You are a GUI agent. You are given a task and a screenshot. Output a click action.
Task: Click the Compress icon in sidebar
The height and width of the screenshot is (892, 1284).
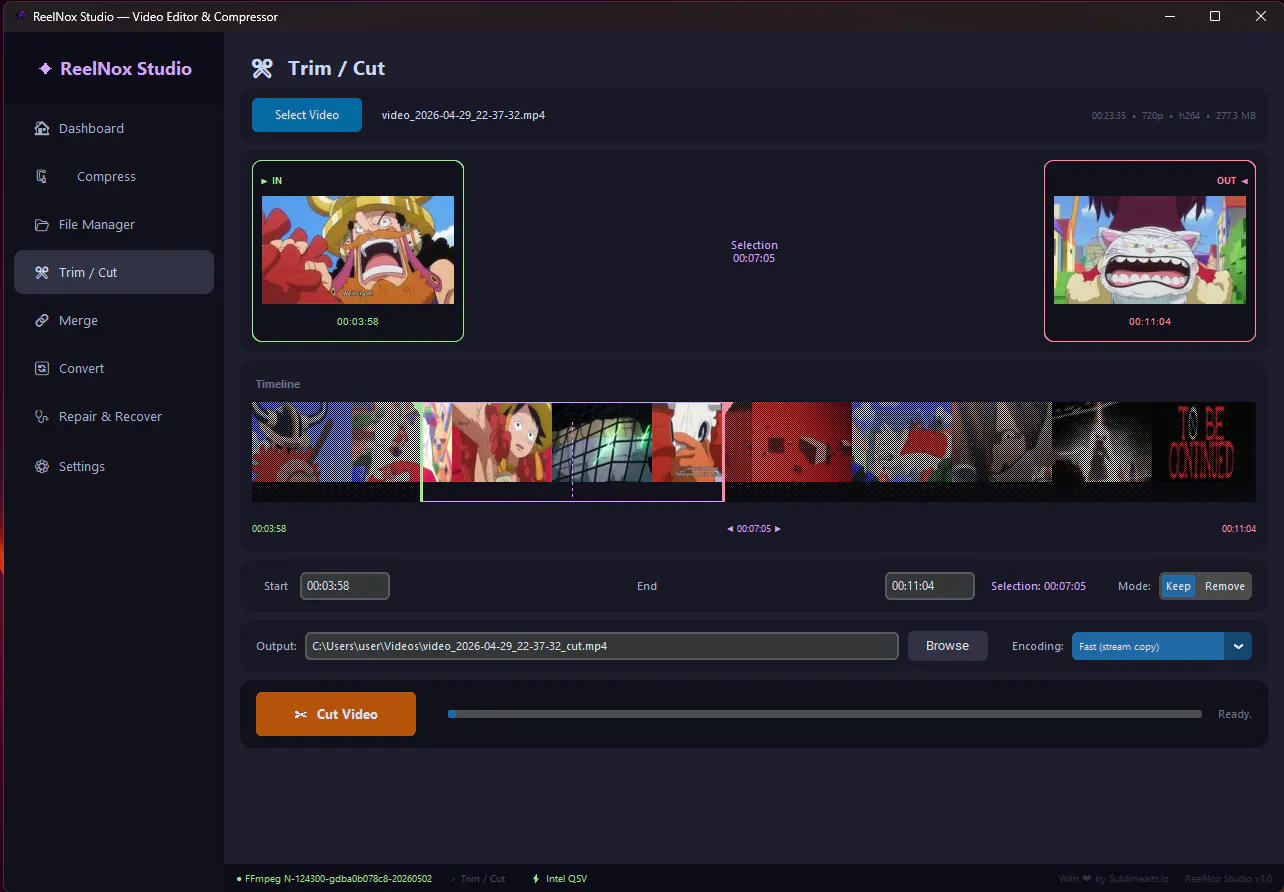[x=42, y=176]
